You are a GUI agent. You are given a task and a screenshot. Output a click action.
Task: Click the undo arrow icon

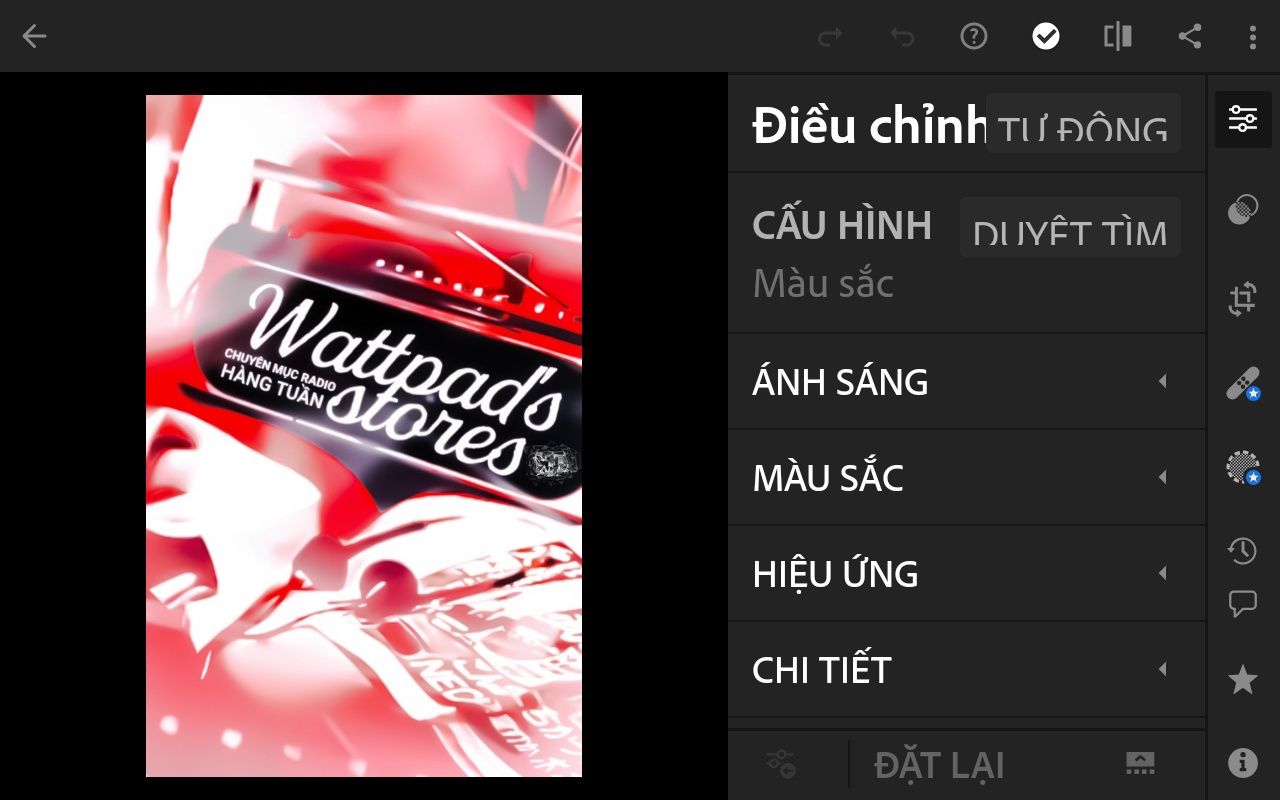(902, 37)
